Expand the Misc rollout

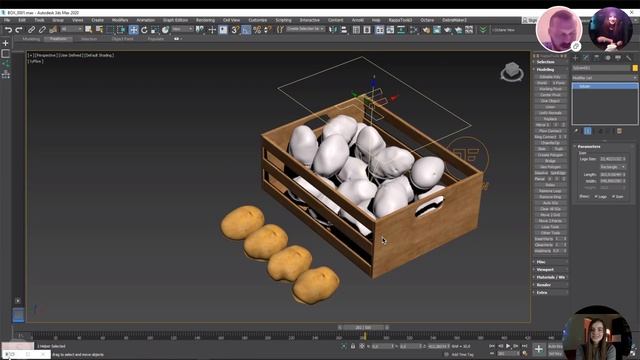(550, 262)
